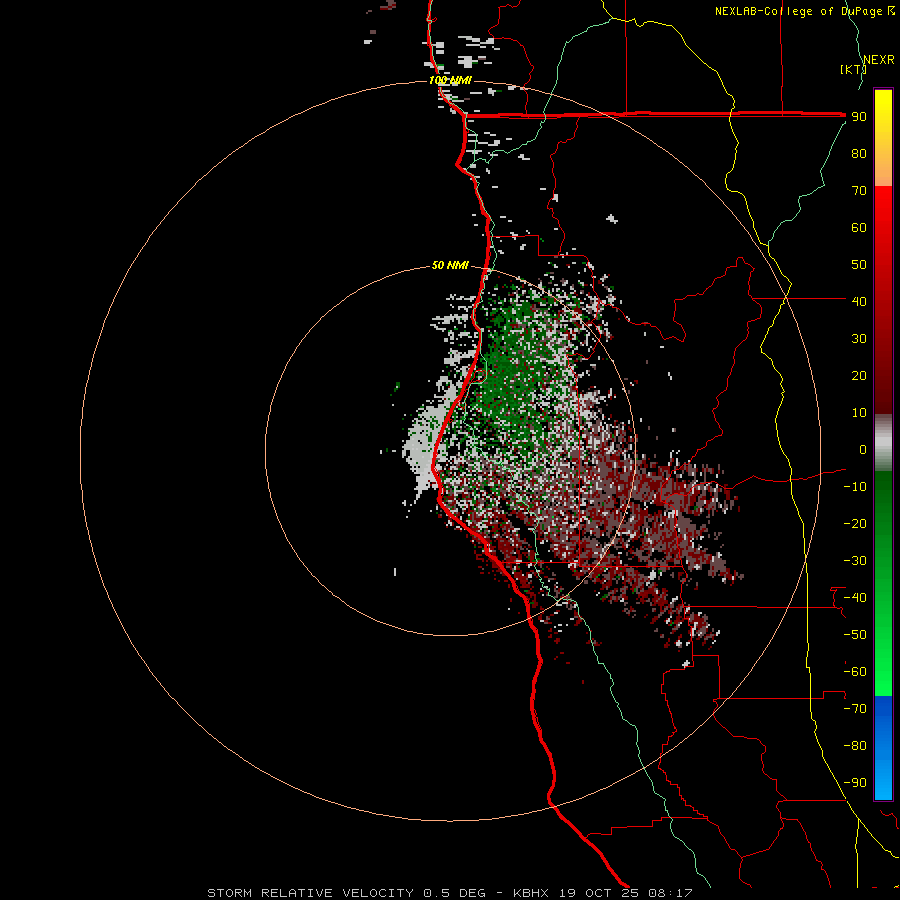Click the -30 value on the velocity scale
The image size is (900, 900).
[x=855, y=561]
